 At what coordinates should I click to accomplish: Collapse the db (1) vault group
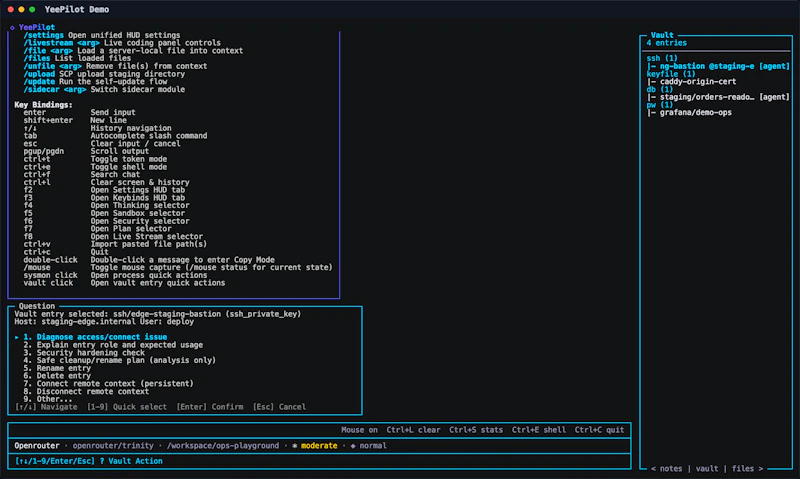click(x=660, y=89)
